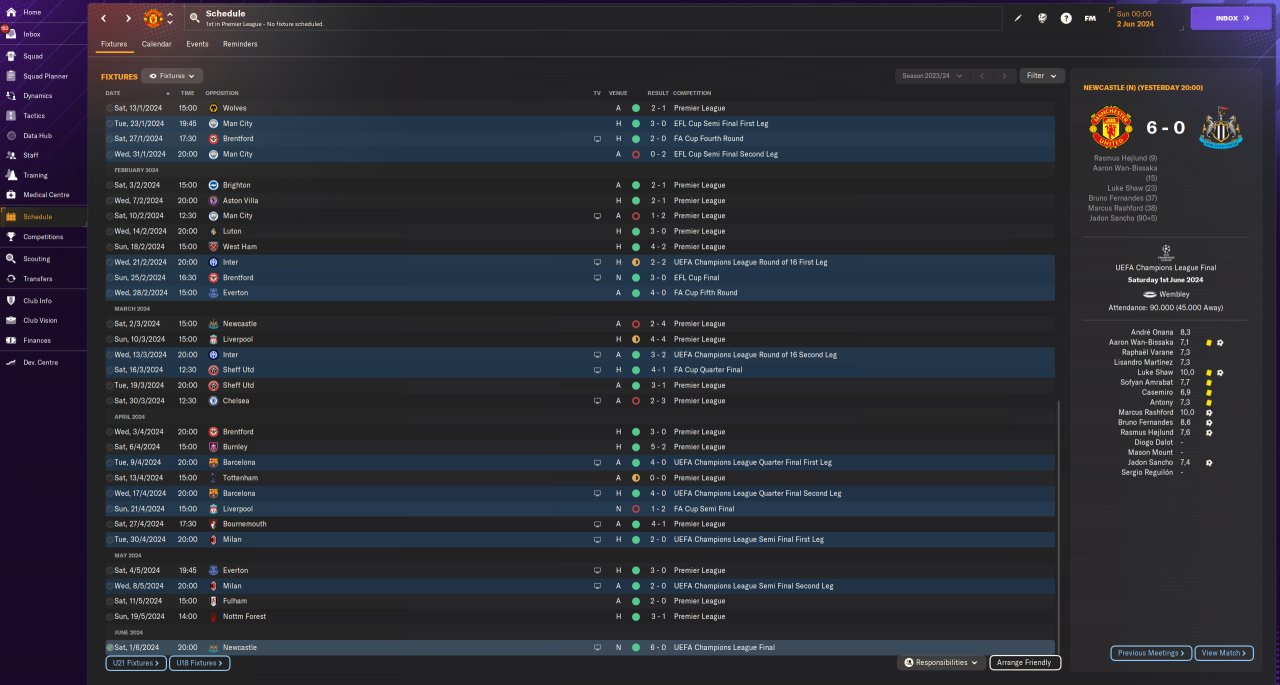1280x685 pixels.
Task: Open the Dynamics section
Action: pos(37,96)
